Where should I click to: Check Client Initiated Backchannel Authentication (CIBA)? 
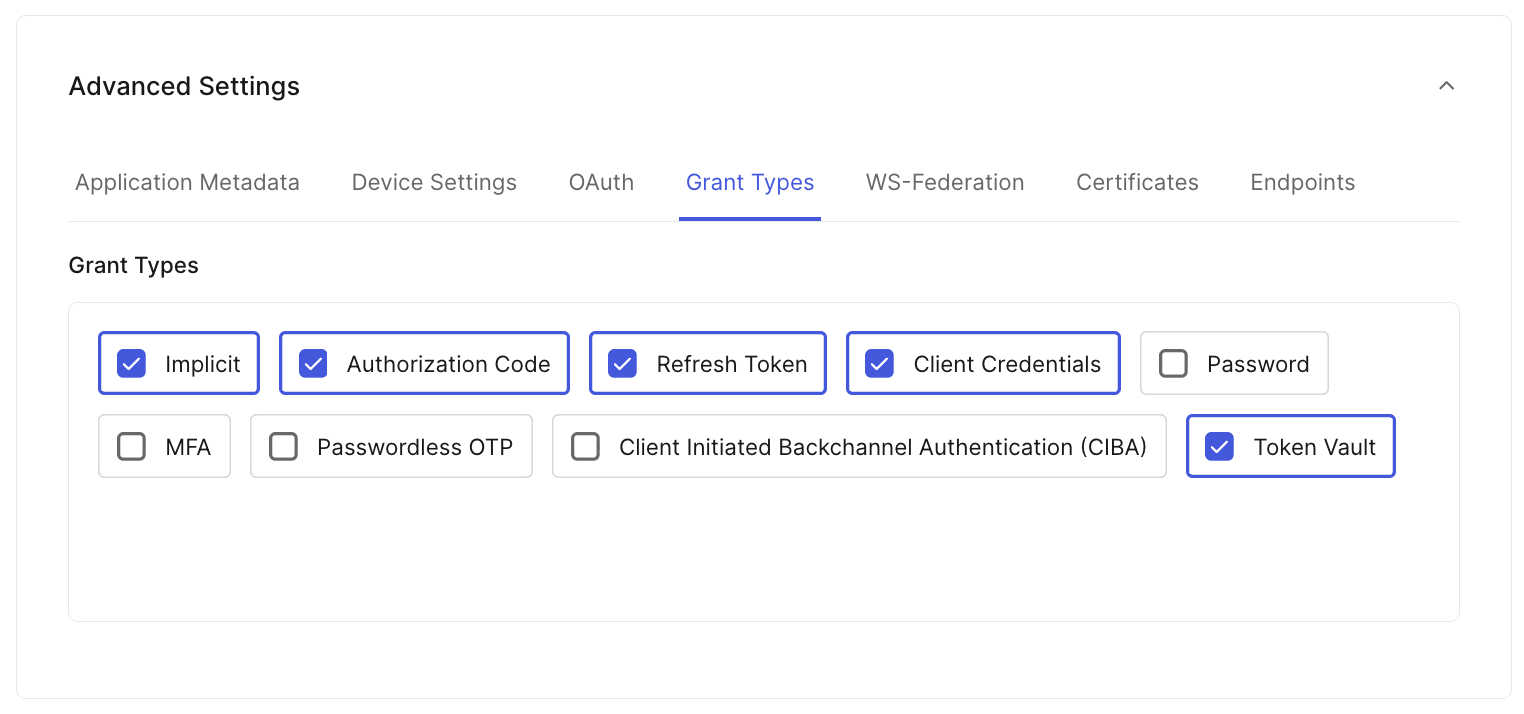[586, 446]
